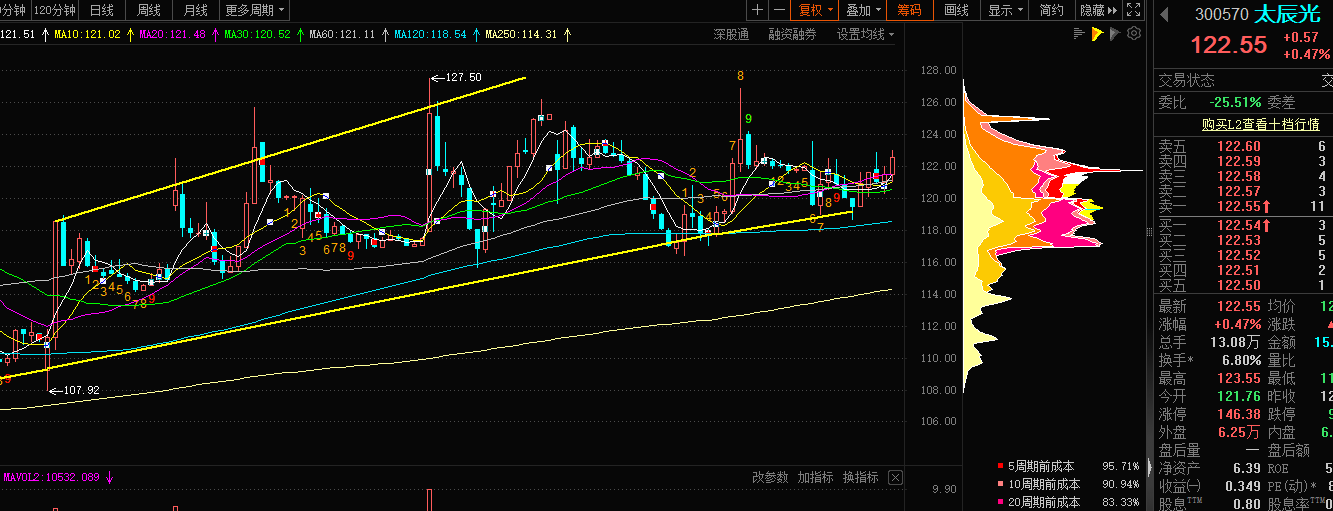The image size is (1333, 511).
Task: Click the MA30 up-arrow indicator
Action: [x=300, y=34]
